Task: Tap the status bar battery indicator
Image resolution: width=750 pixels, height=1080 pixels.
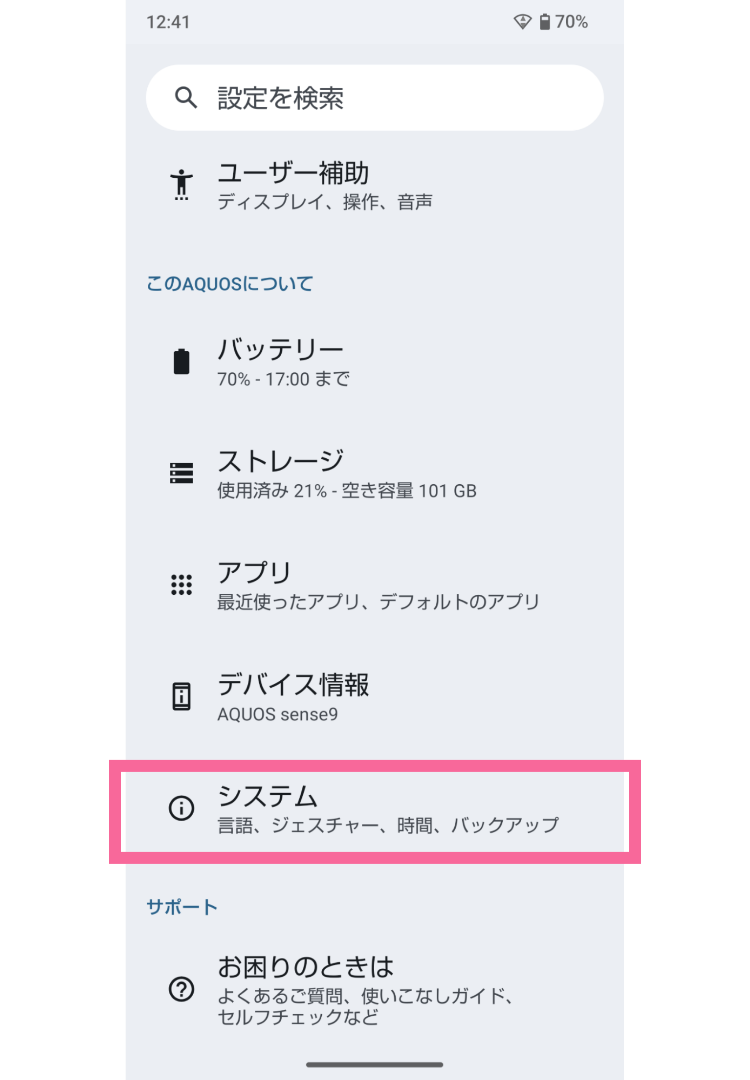Action: click(545, 22)
